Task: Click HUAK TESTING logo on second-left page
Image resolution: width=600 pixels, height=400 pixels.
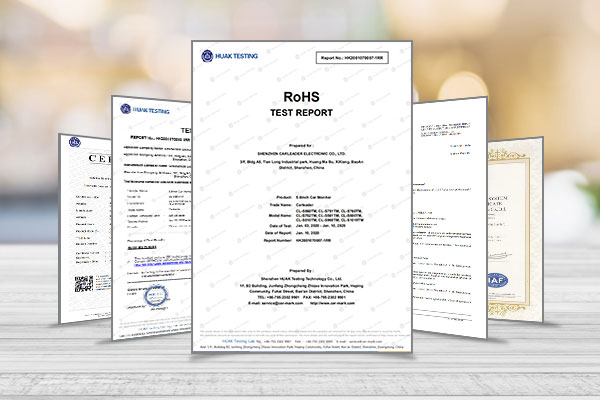Action: pos(145,110)
